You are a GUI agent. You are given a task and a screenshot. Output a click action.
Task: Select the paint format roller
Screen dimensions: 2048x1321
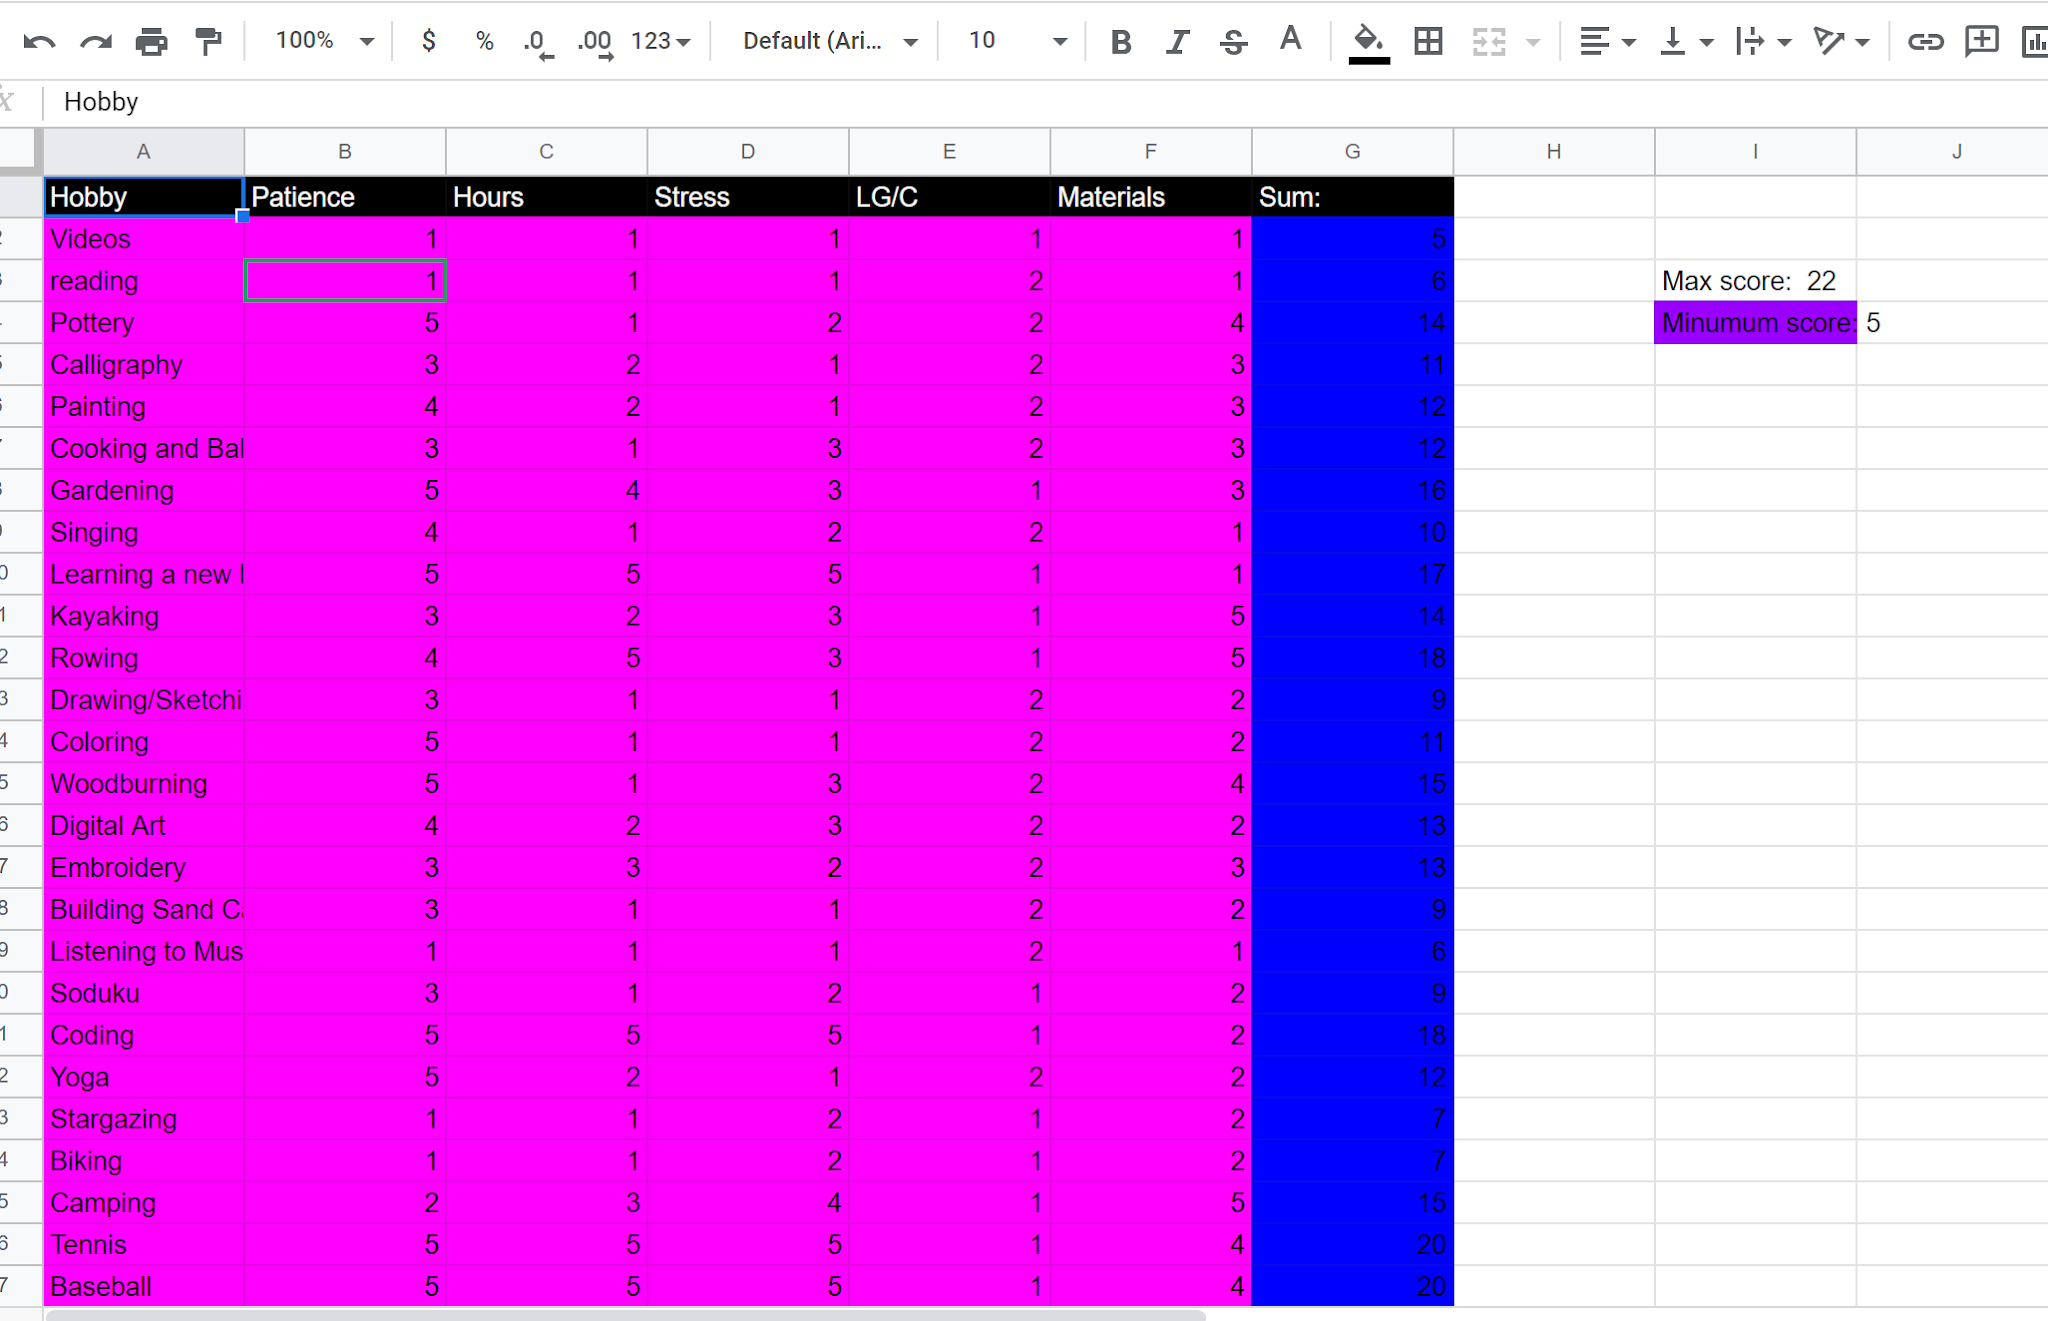point(208,42)
